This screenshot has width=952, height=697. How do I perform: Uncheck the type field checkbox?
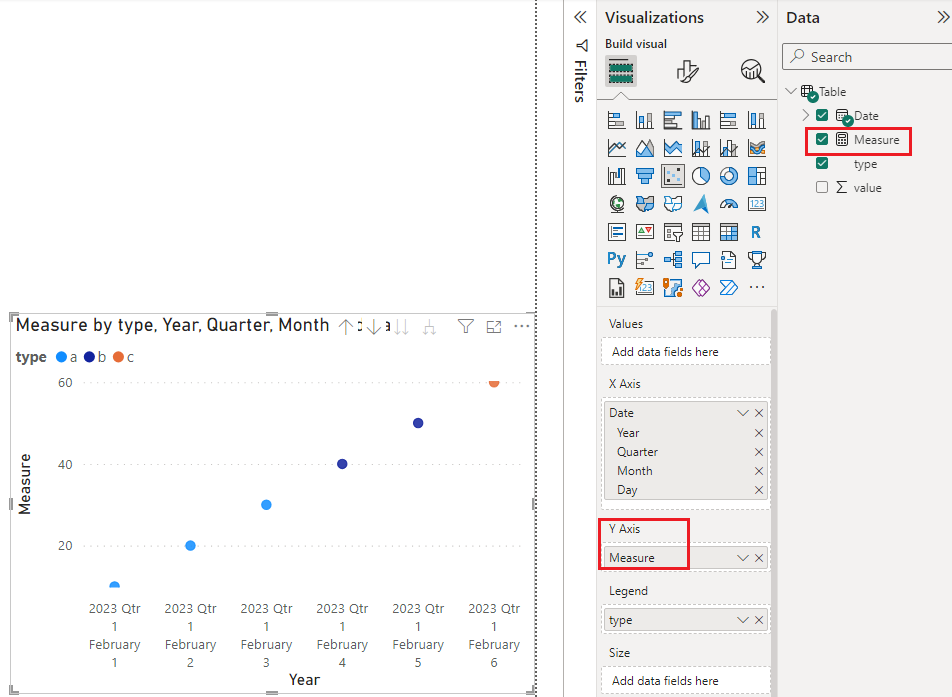coord(822,163)
